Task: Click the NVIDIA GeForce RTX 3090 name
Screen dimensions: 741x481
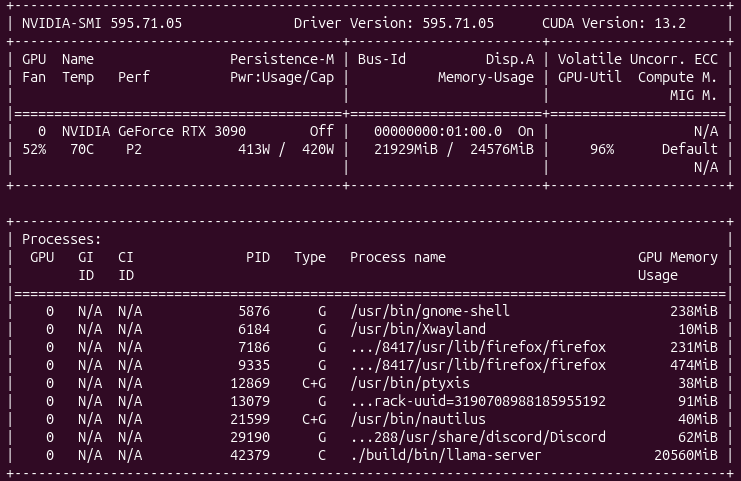Action: point(154,131)
